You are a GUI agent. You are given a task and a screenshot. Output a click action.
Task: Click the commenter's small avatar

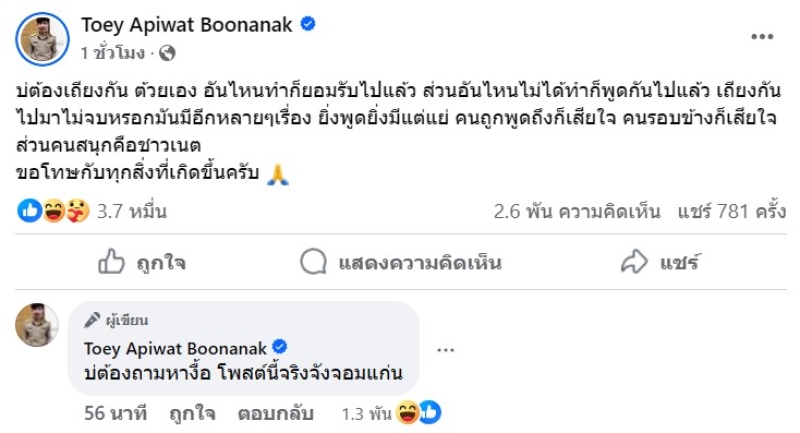click(36, 325)
